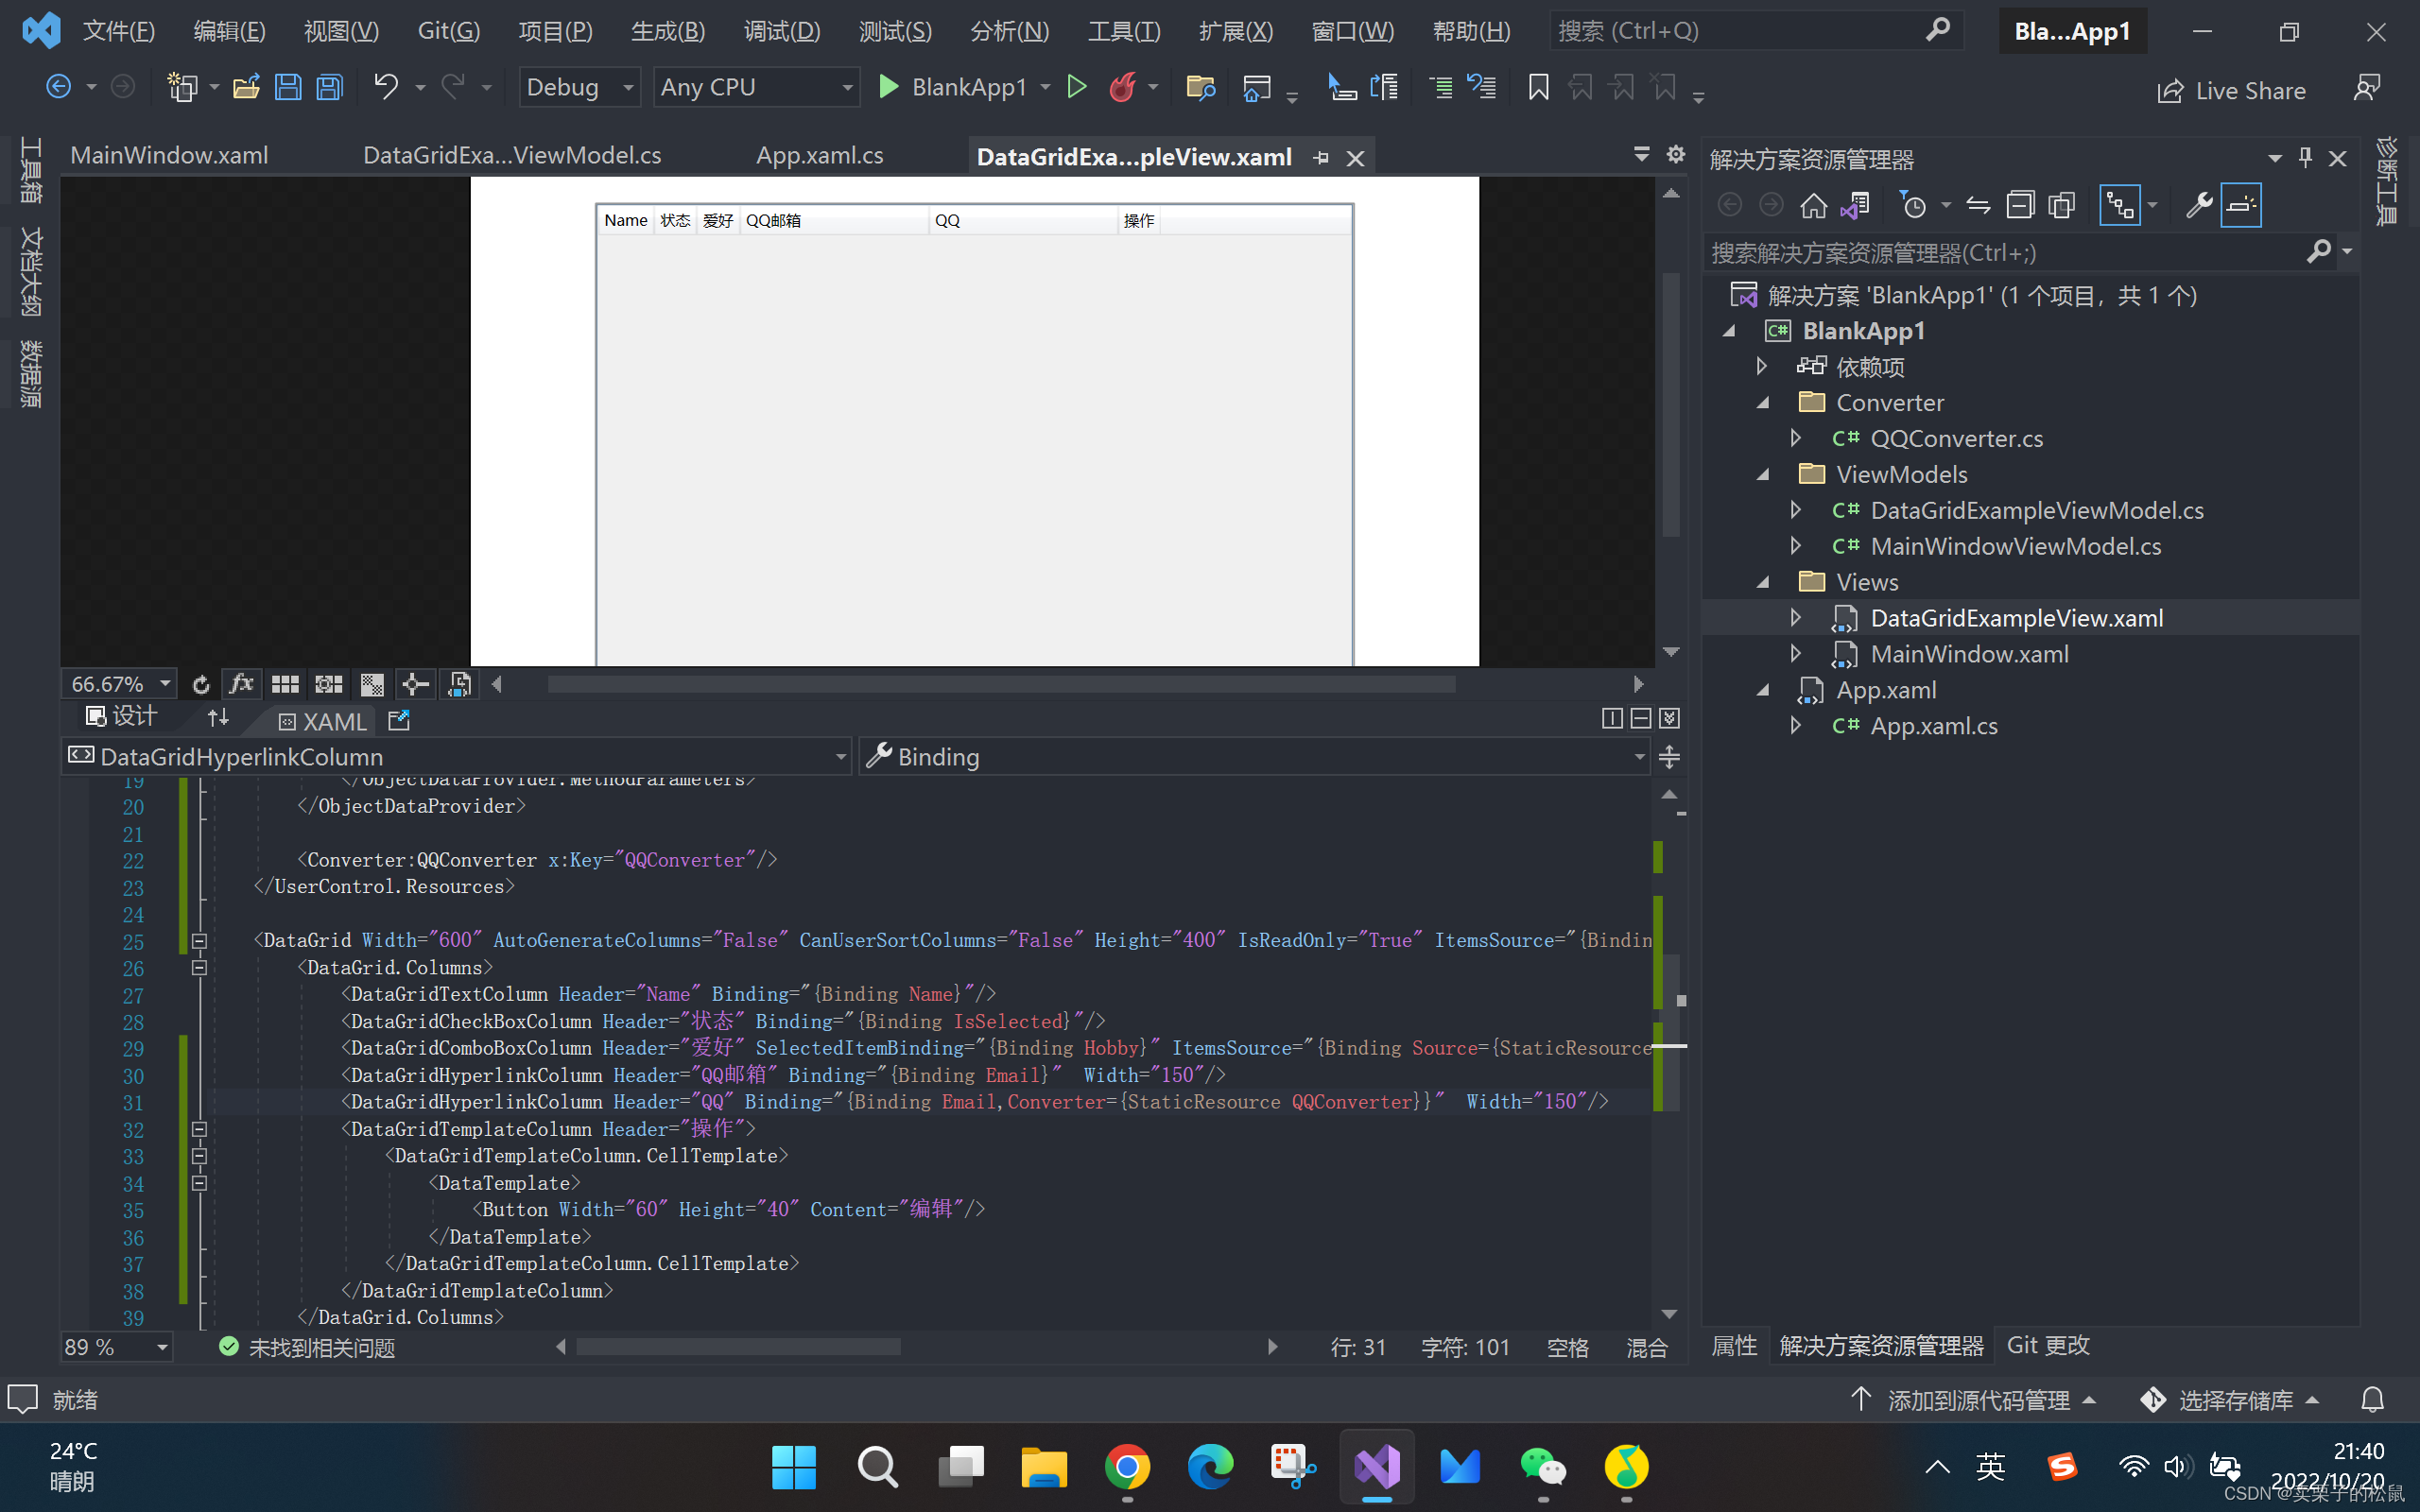Toggle the designer snap grid display
2420x1512 pixels.
point(285,684)
